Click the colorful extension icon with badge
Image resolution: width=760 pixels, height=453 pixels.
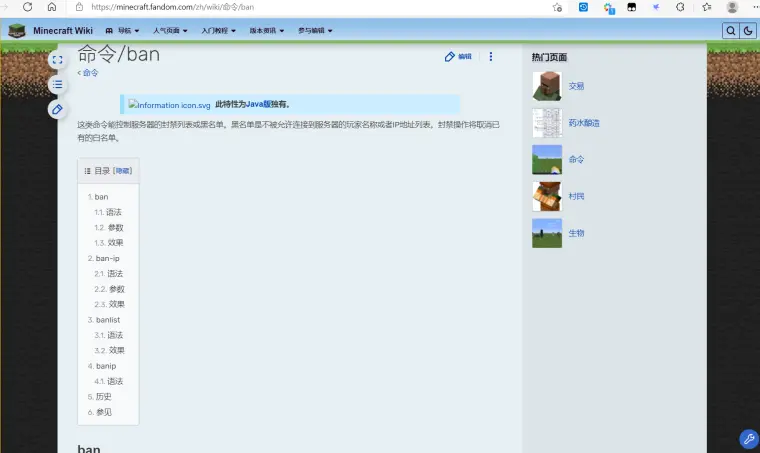[x=609, y=7]
